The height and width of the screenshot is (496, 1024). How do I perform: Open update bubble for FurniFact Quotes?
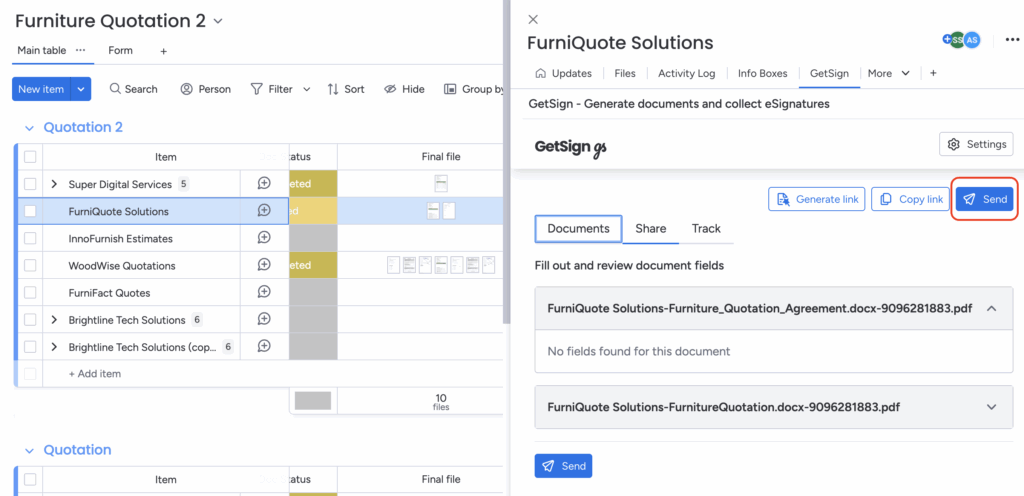[264, 292]
